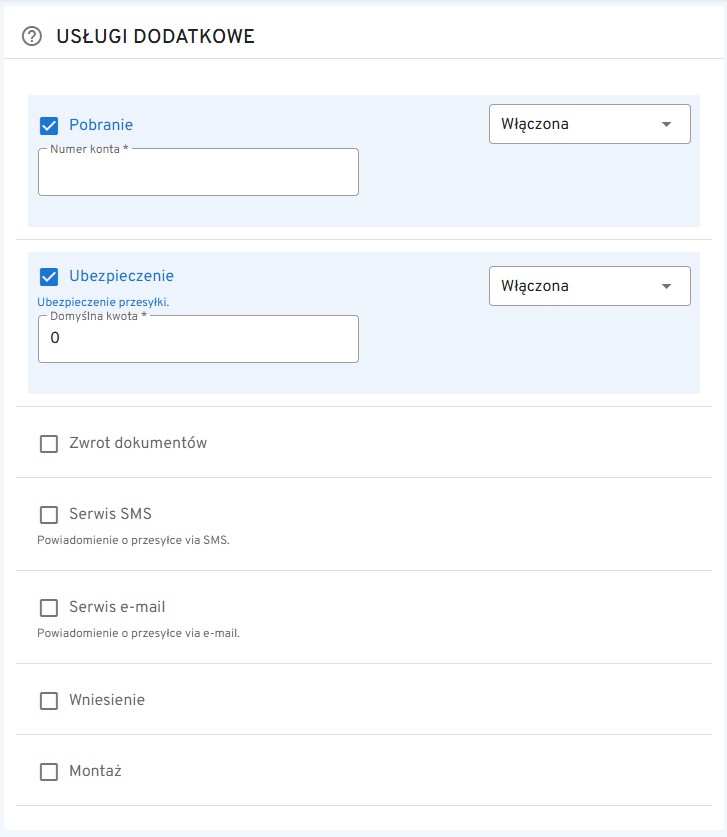Click the Domyślna kwota input field
Screen dimensions: 727x837
(x=198, y=339)
